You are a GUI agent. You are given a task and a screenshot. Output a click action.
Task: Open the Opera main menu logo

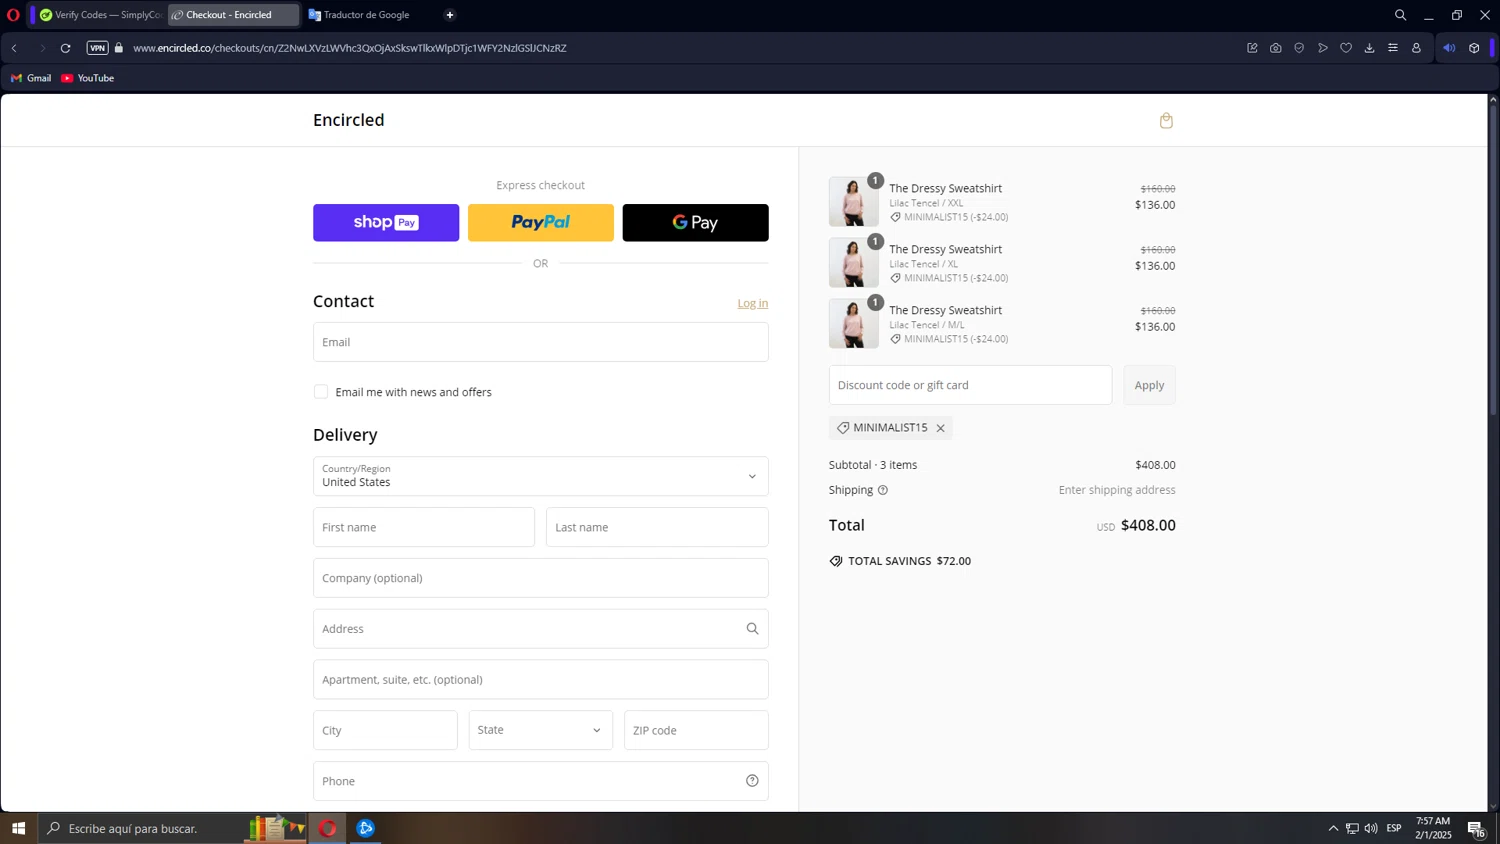(x=13, y=15)
